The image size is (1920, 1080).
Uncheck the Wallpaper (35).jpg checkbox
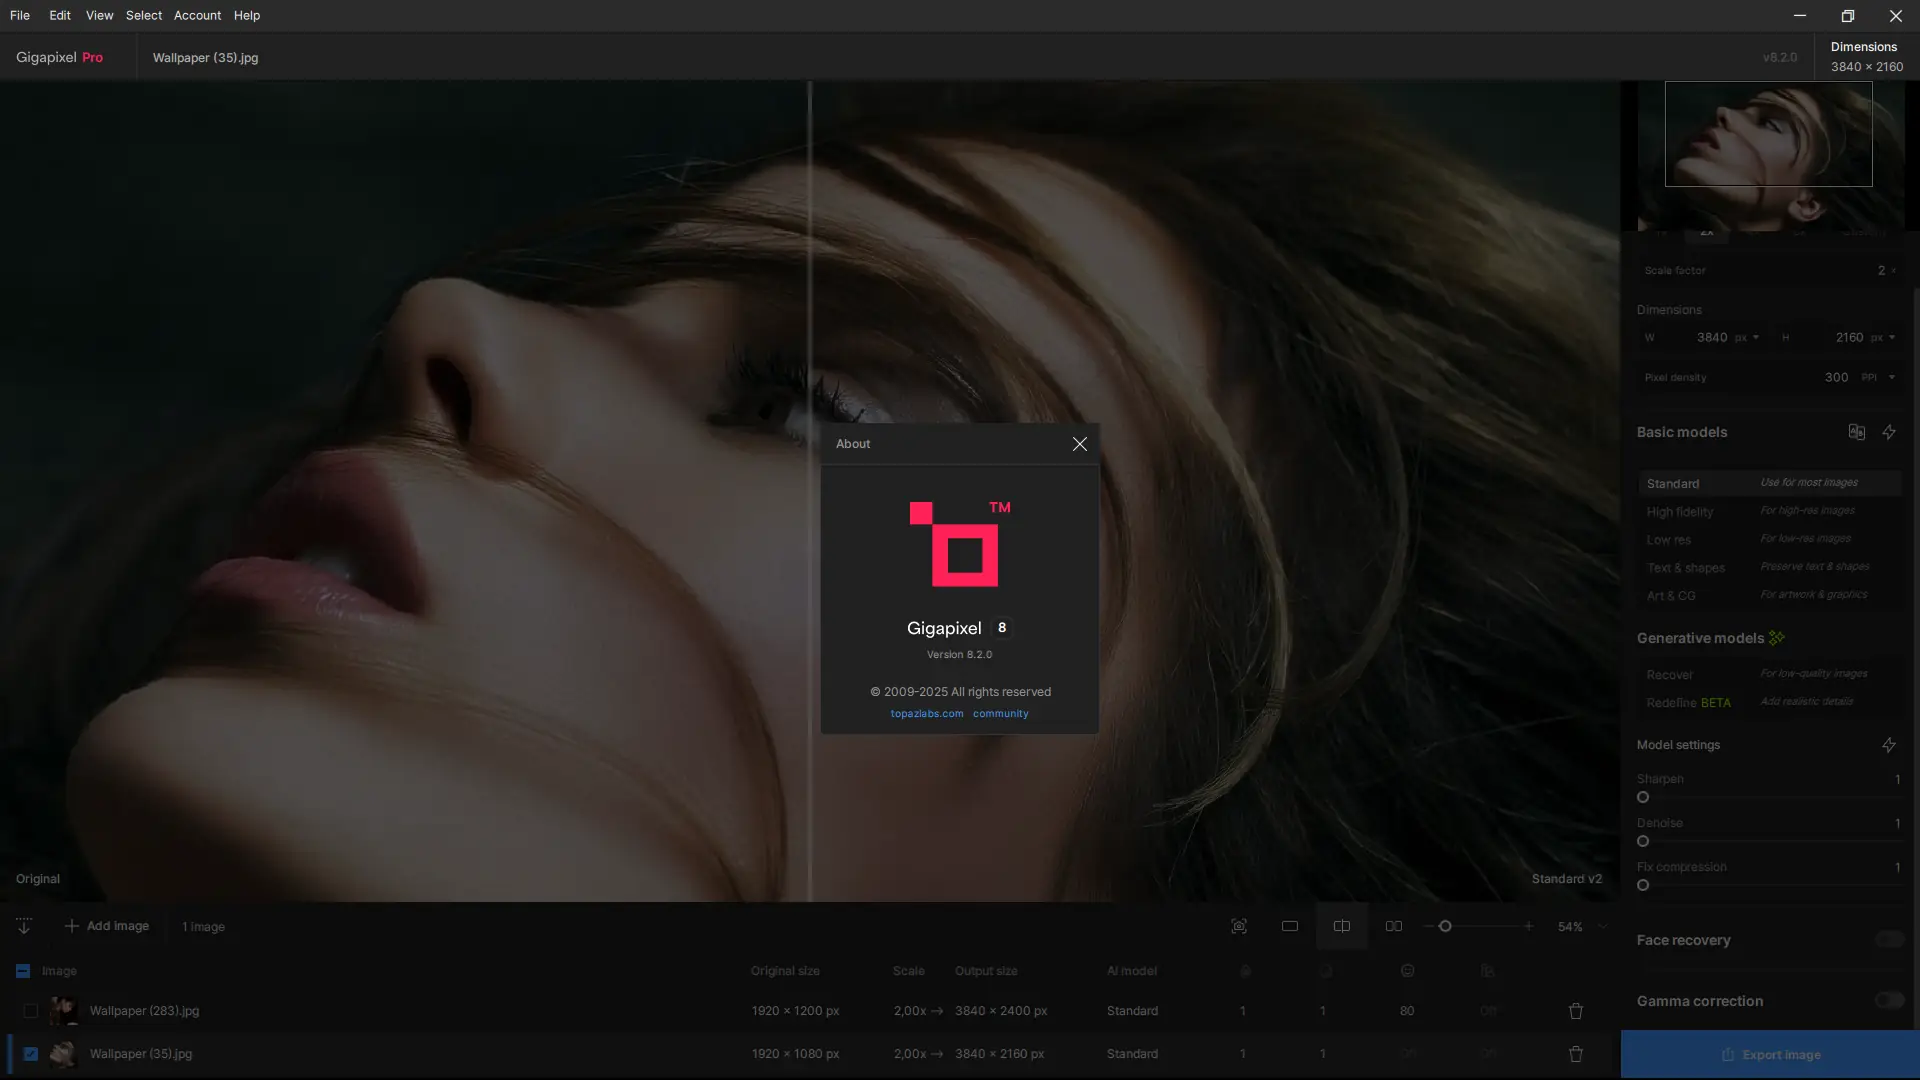(x=31, y=1054)
